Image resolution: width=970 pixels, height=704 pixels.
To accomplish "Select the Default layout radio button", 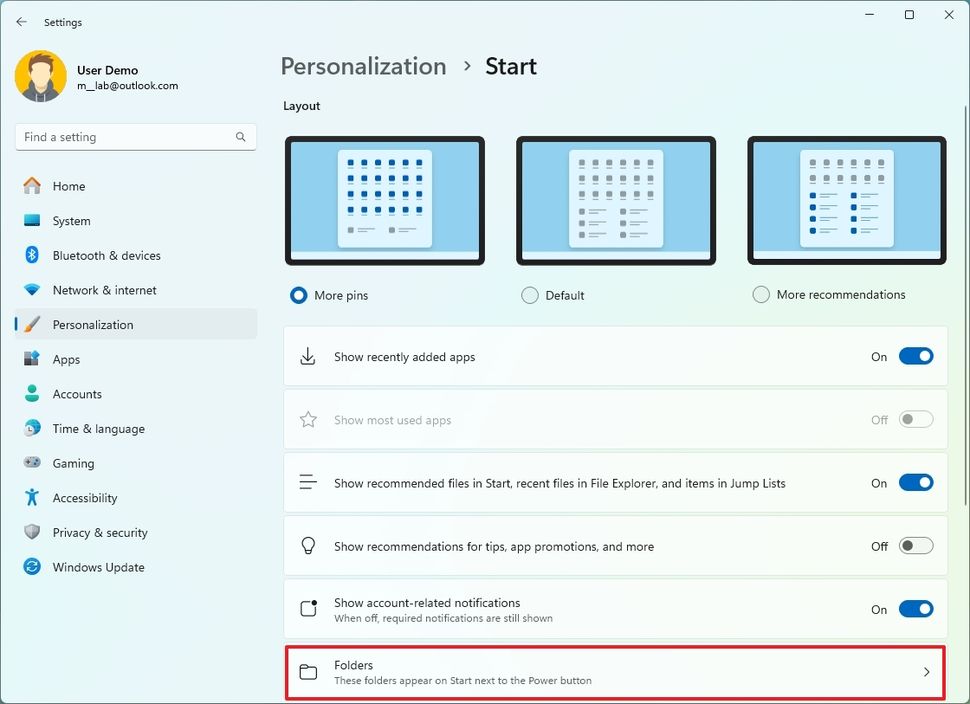I will (x=530, y=295).
